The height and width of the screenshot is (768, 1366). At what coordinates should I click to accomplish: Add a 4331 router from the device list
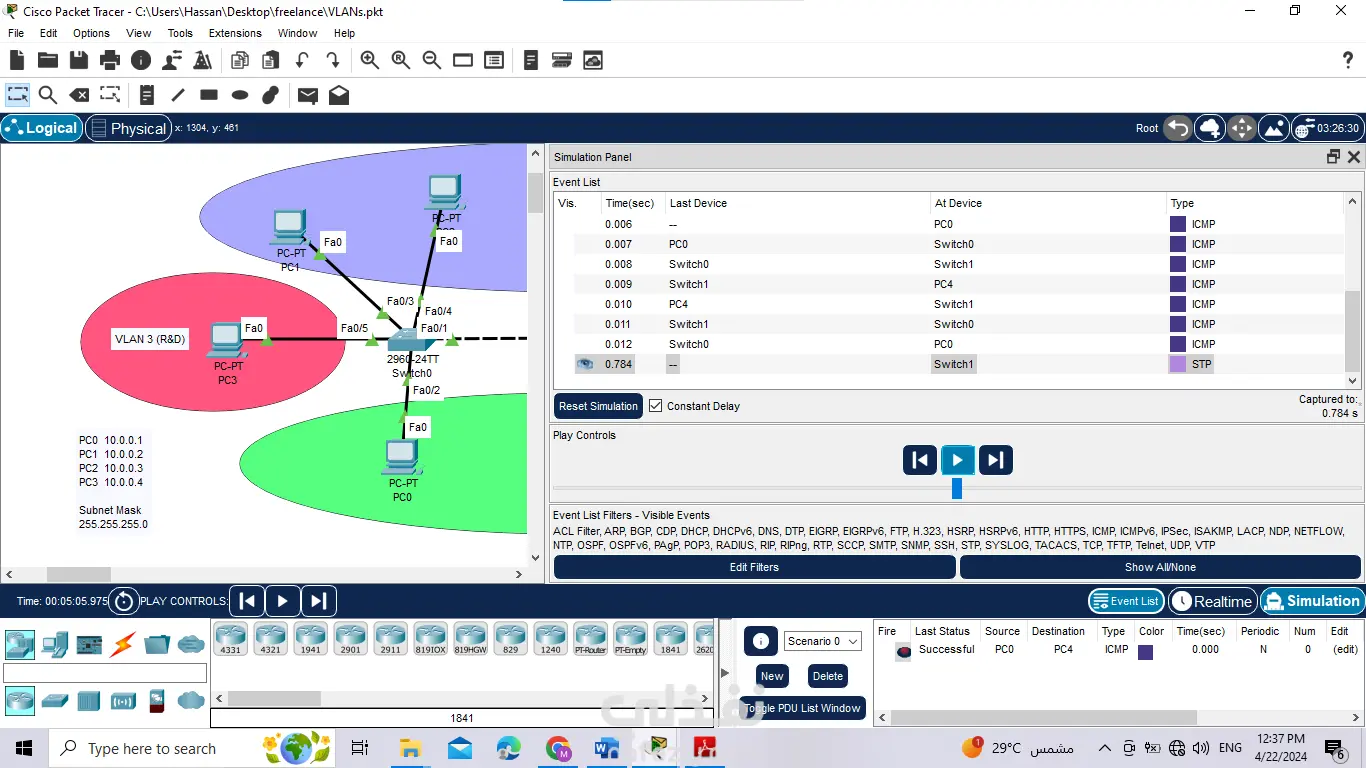pyautogui.click(x=230, y=638)
